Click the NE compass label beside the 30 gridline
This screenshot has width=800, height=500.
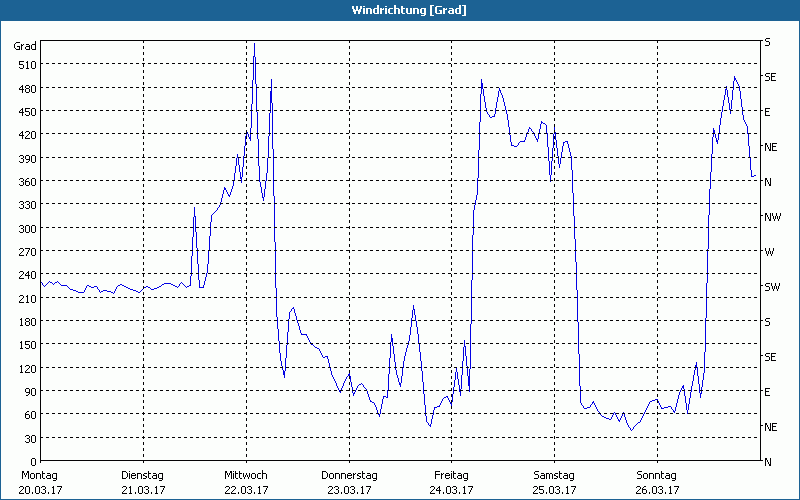tap(770, 427)
